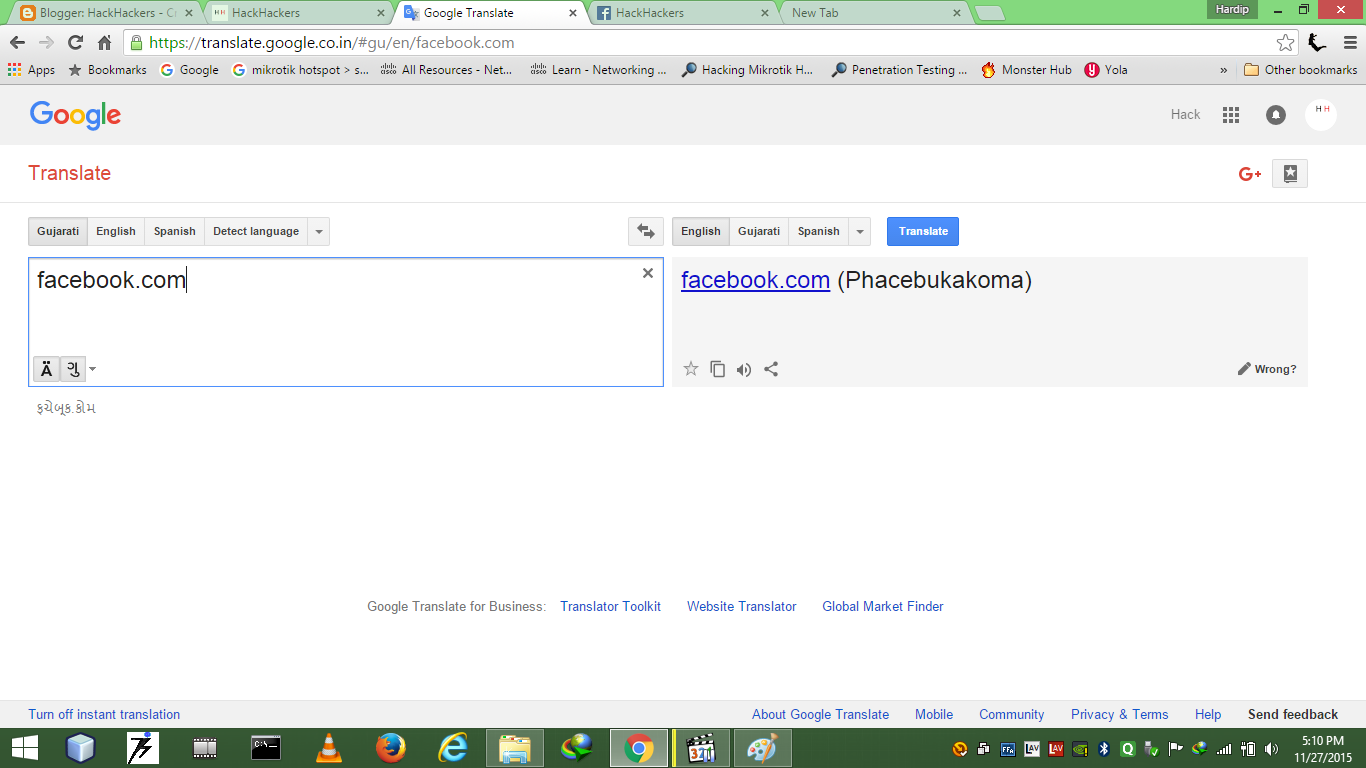This screenshot has width=1366, height=768.
Task: Open the Apps bookmarks shortcut
Action: pos(31,70)
